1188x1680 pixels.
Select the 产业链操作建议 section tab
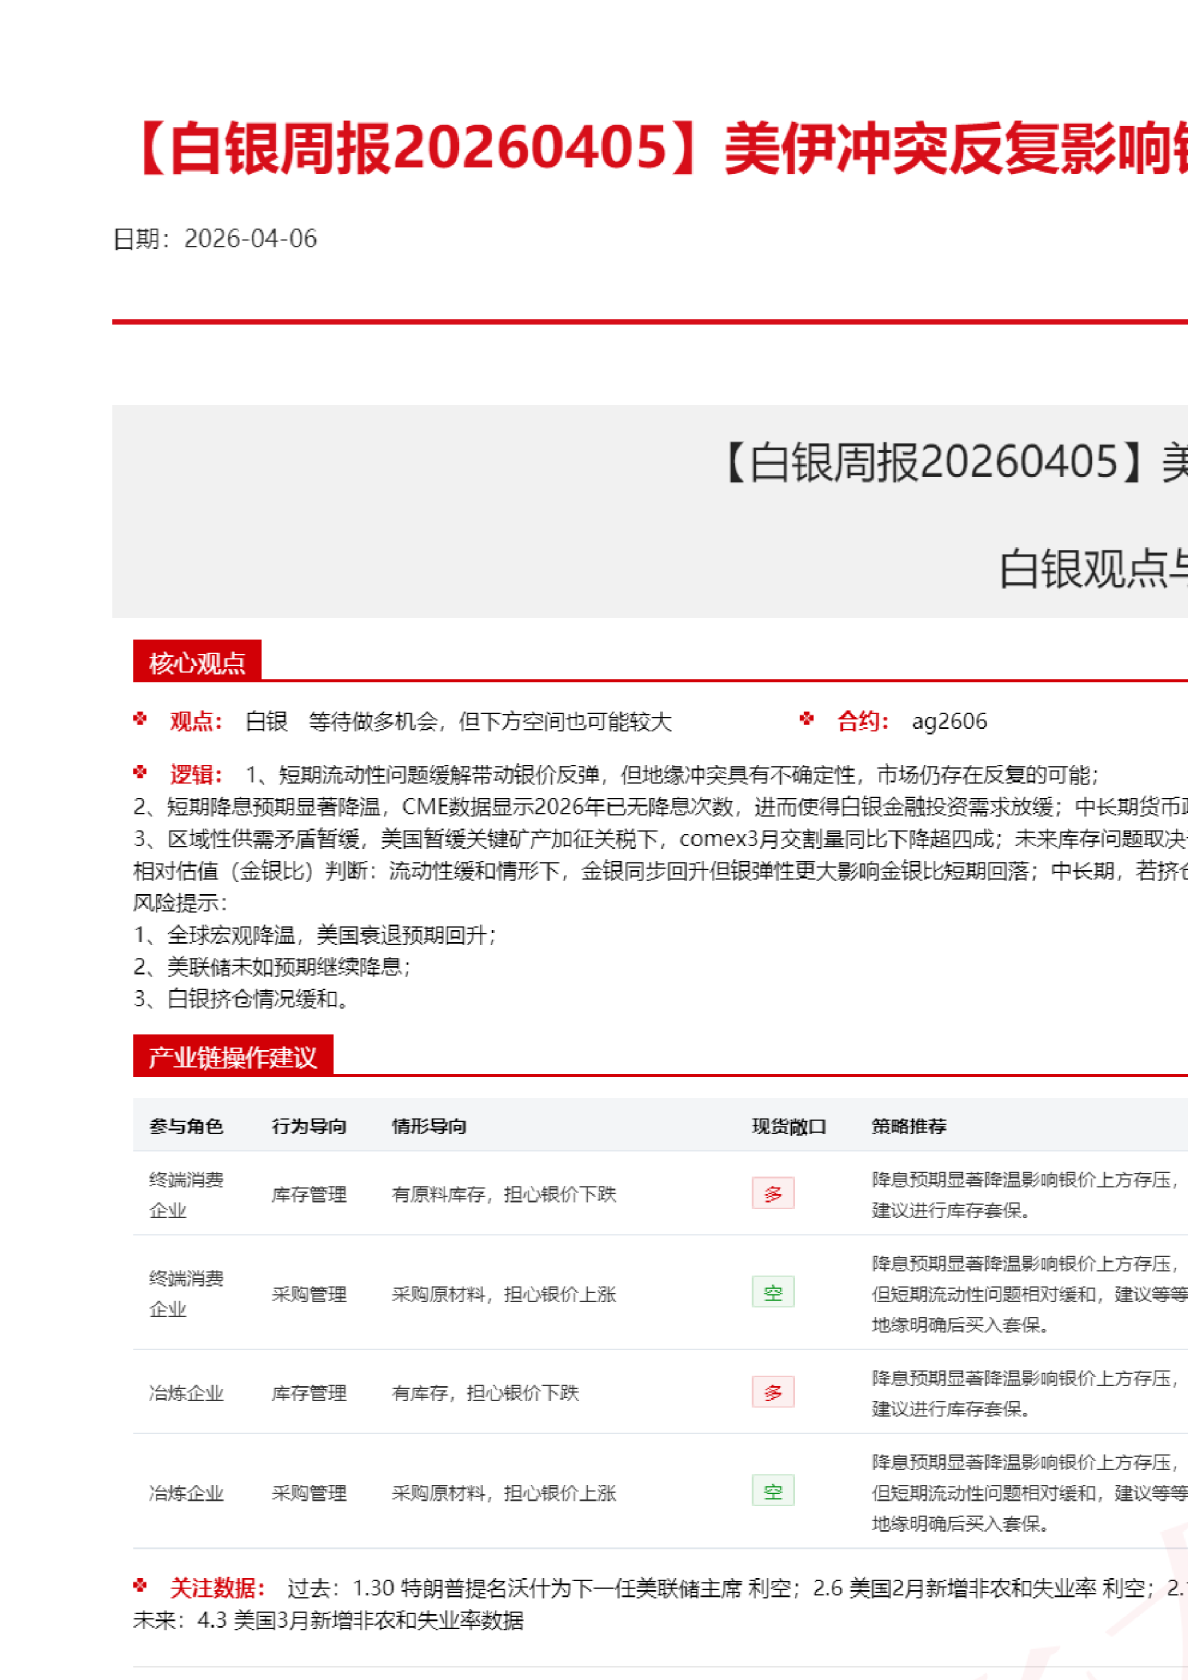click(232, 1057)
